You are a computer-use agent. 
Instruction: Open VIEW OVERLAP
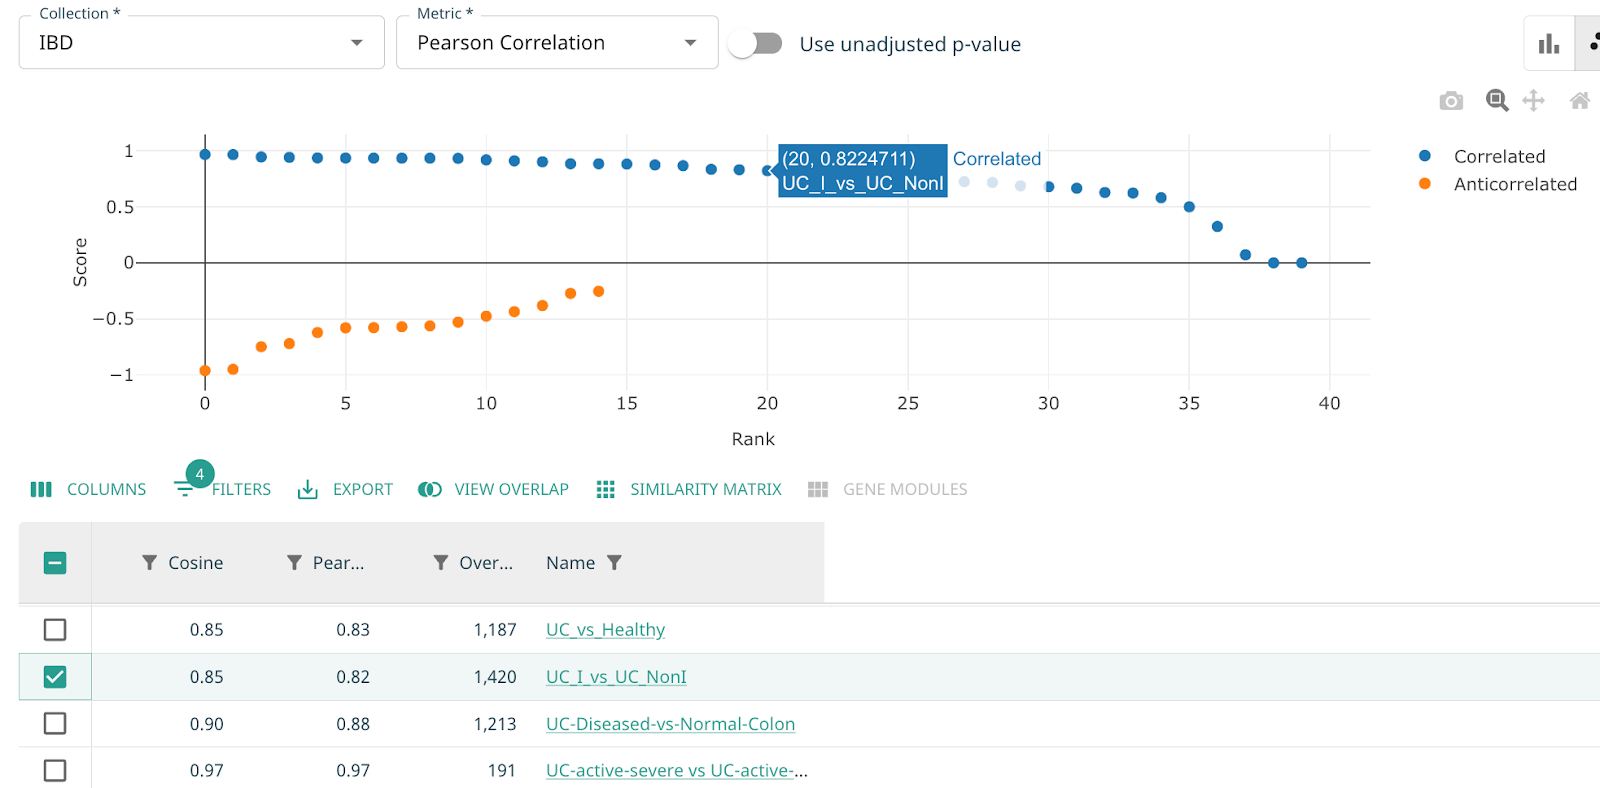[494, 489]
